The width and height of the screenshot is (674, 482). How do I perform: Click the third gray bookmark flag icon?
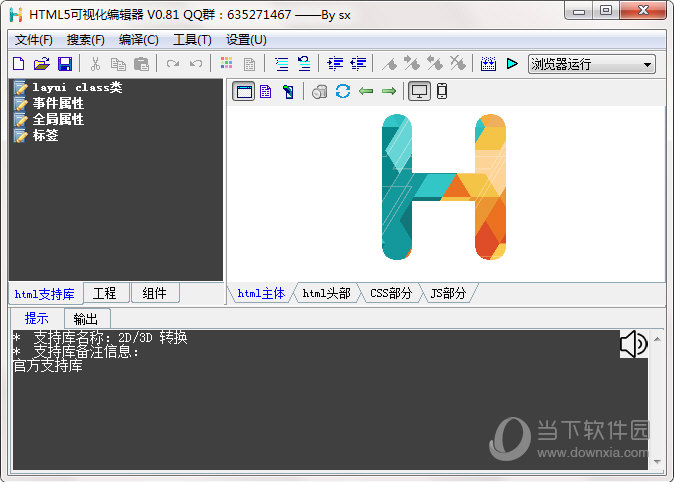pos(435,64)
